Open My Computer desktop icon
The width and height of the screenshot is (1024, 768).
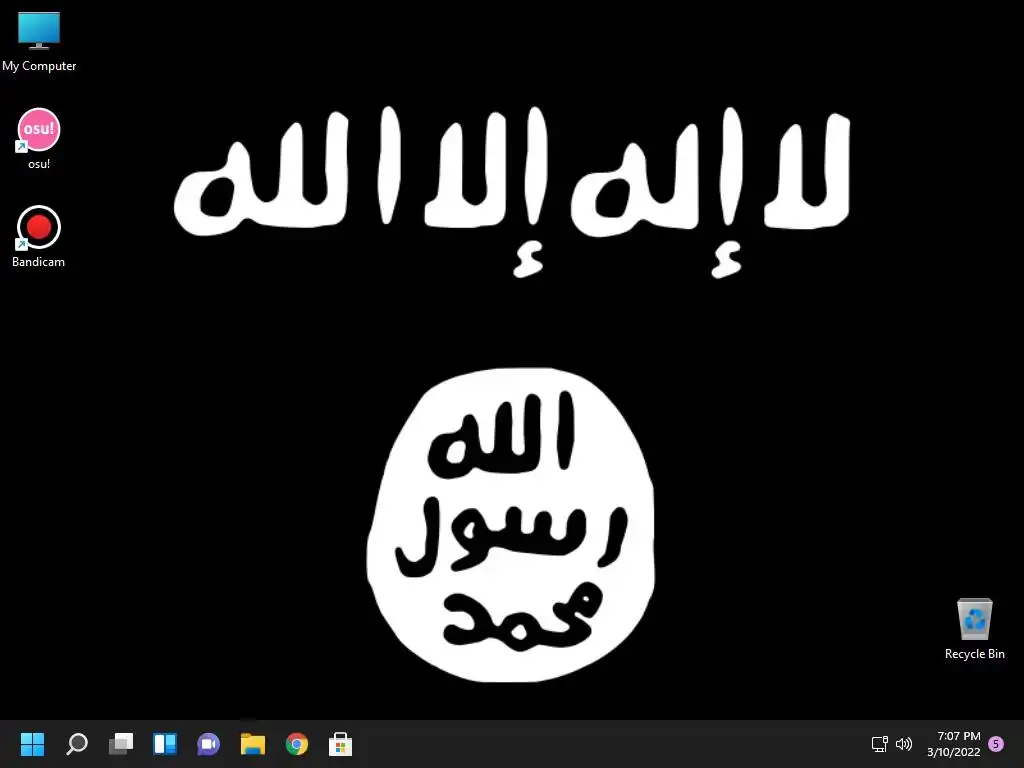click(x=39, y=42)
